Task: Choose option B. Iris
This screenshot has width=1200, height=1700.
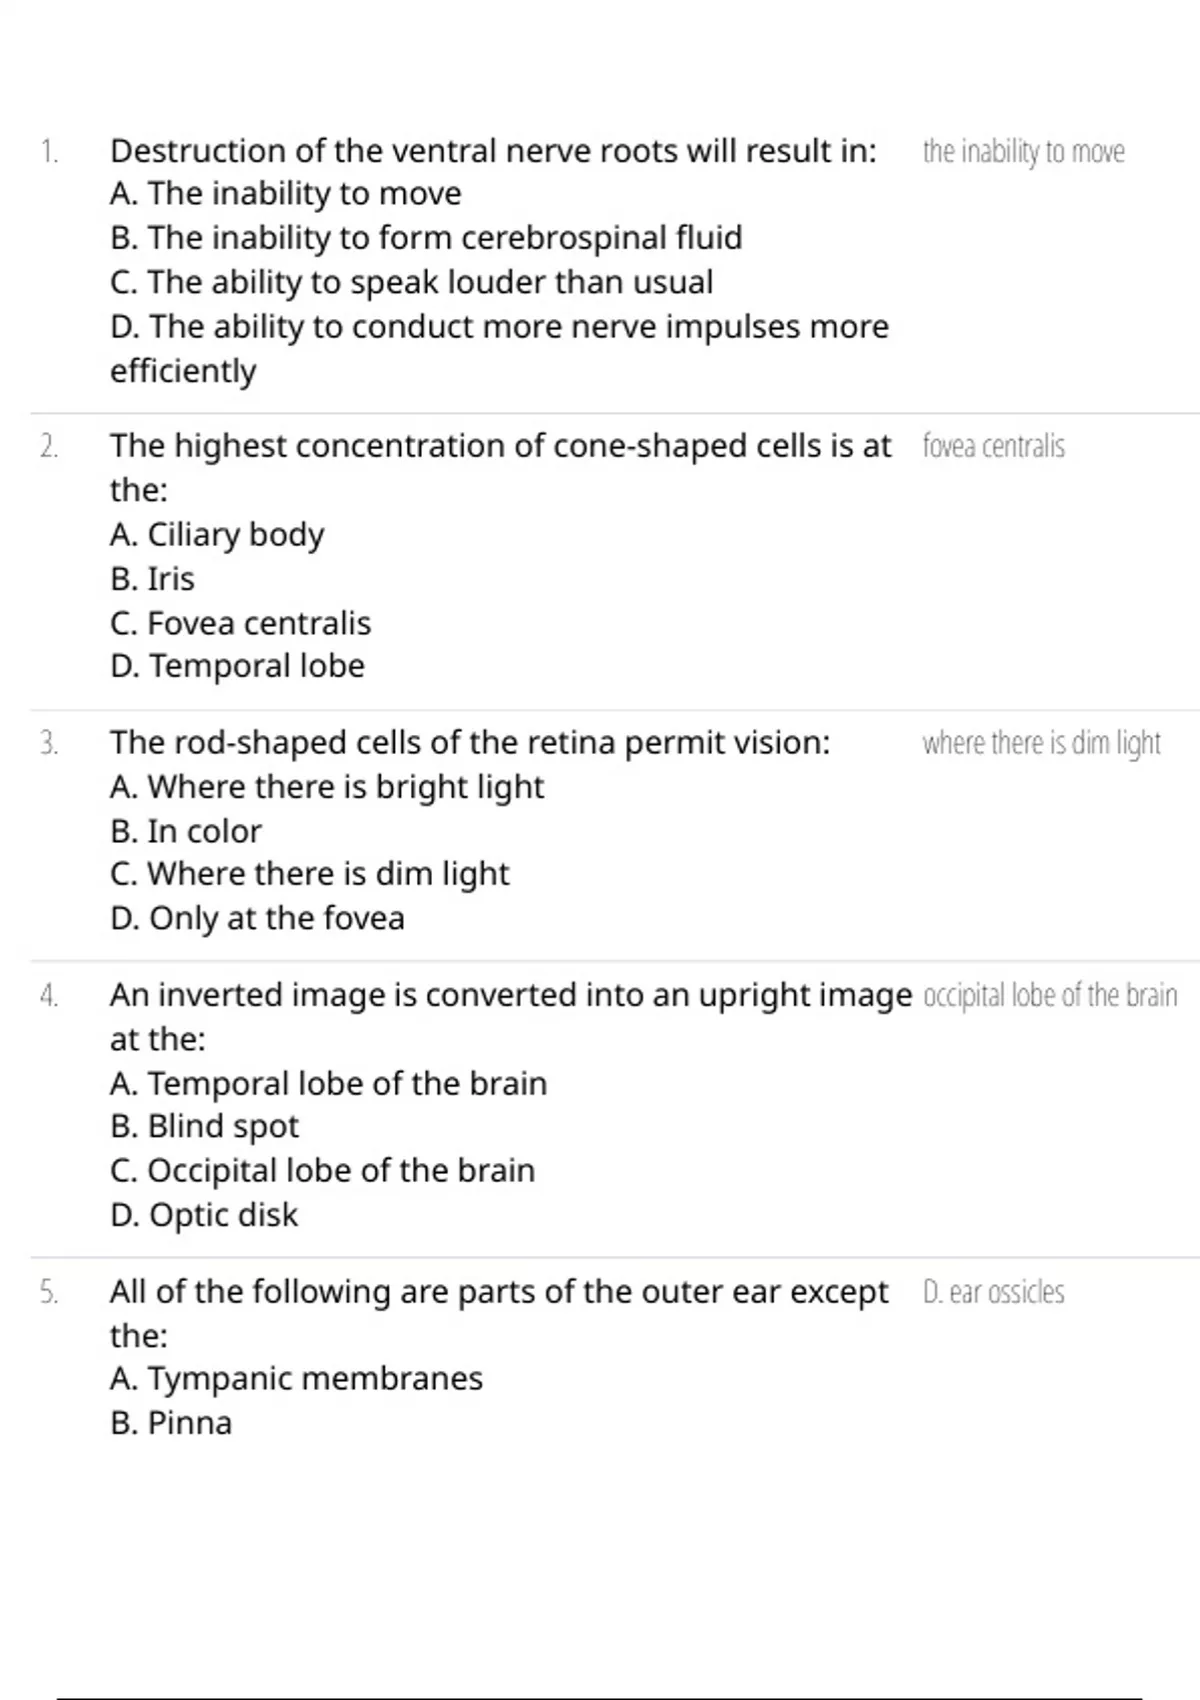Action: tap(153, 579)
